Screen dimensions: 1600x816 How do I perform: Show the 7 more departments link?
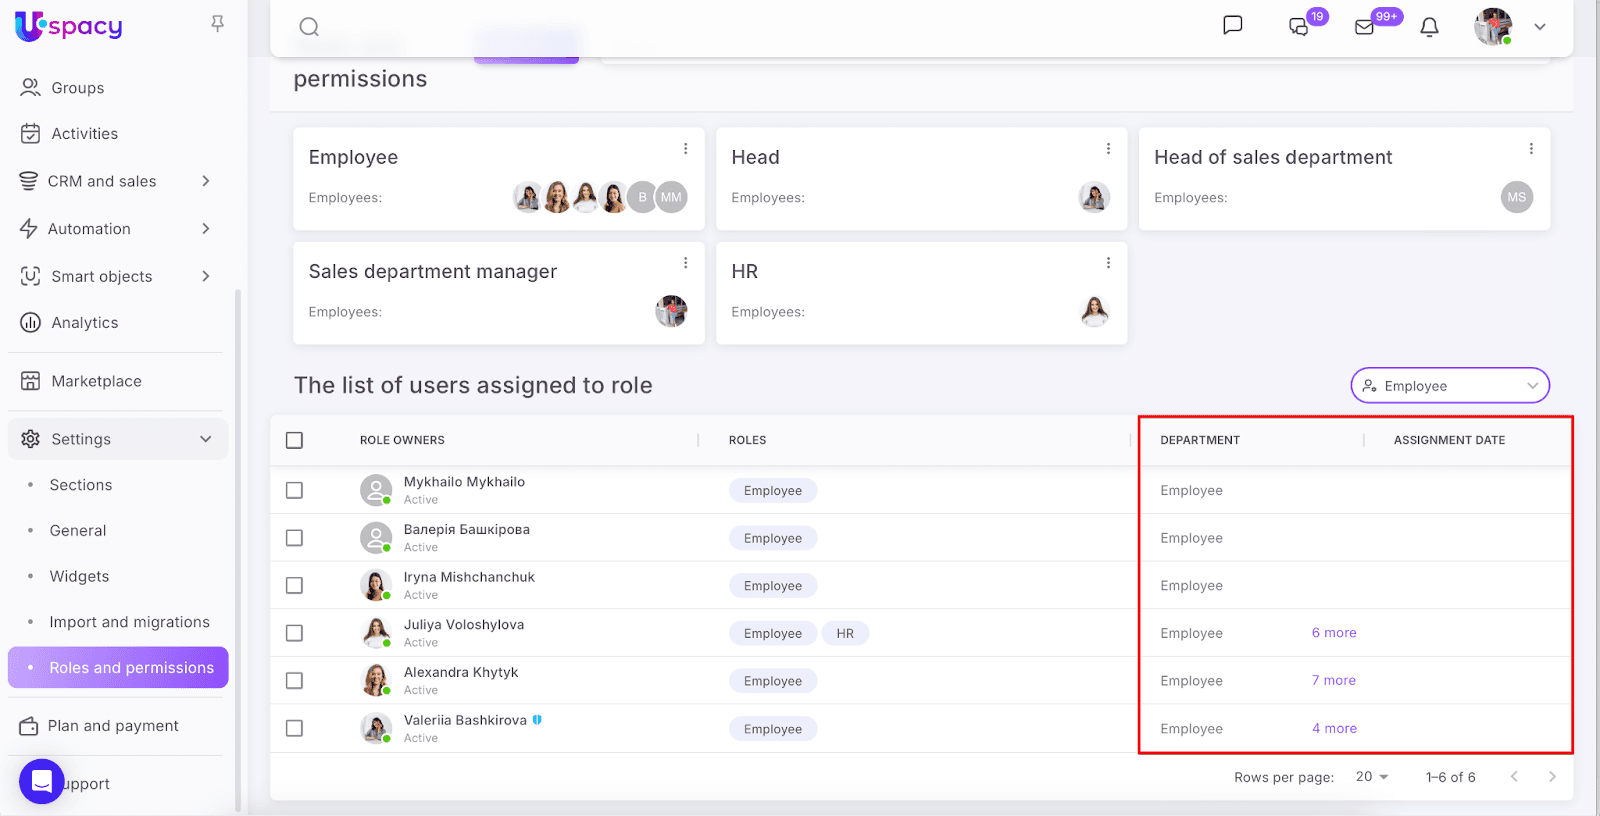1333,681
